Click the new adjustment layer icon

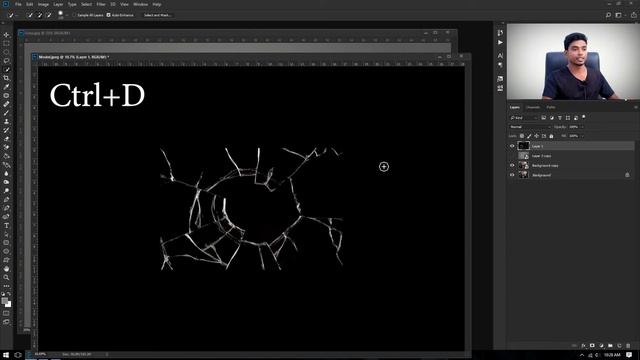(601, 346)
